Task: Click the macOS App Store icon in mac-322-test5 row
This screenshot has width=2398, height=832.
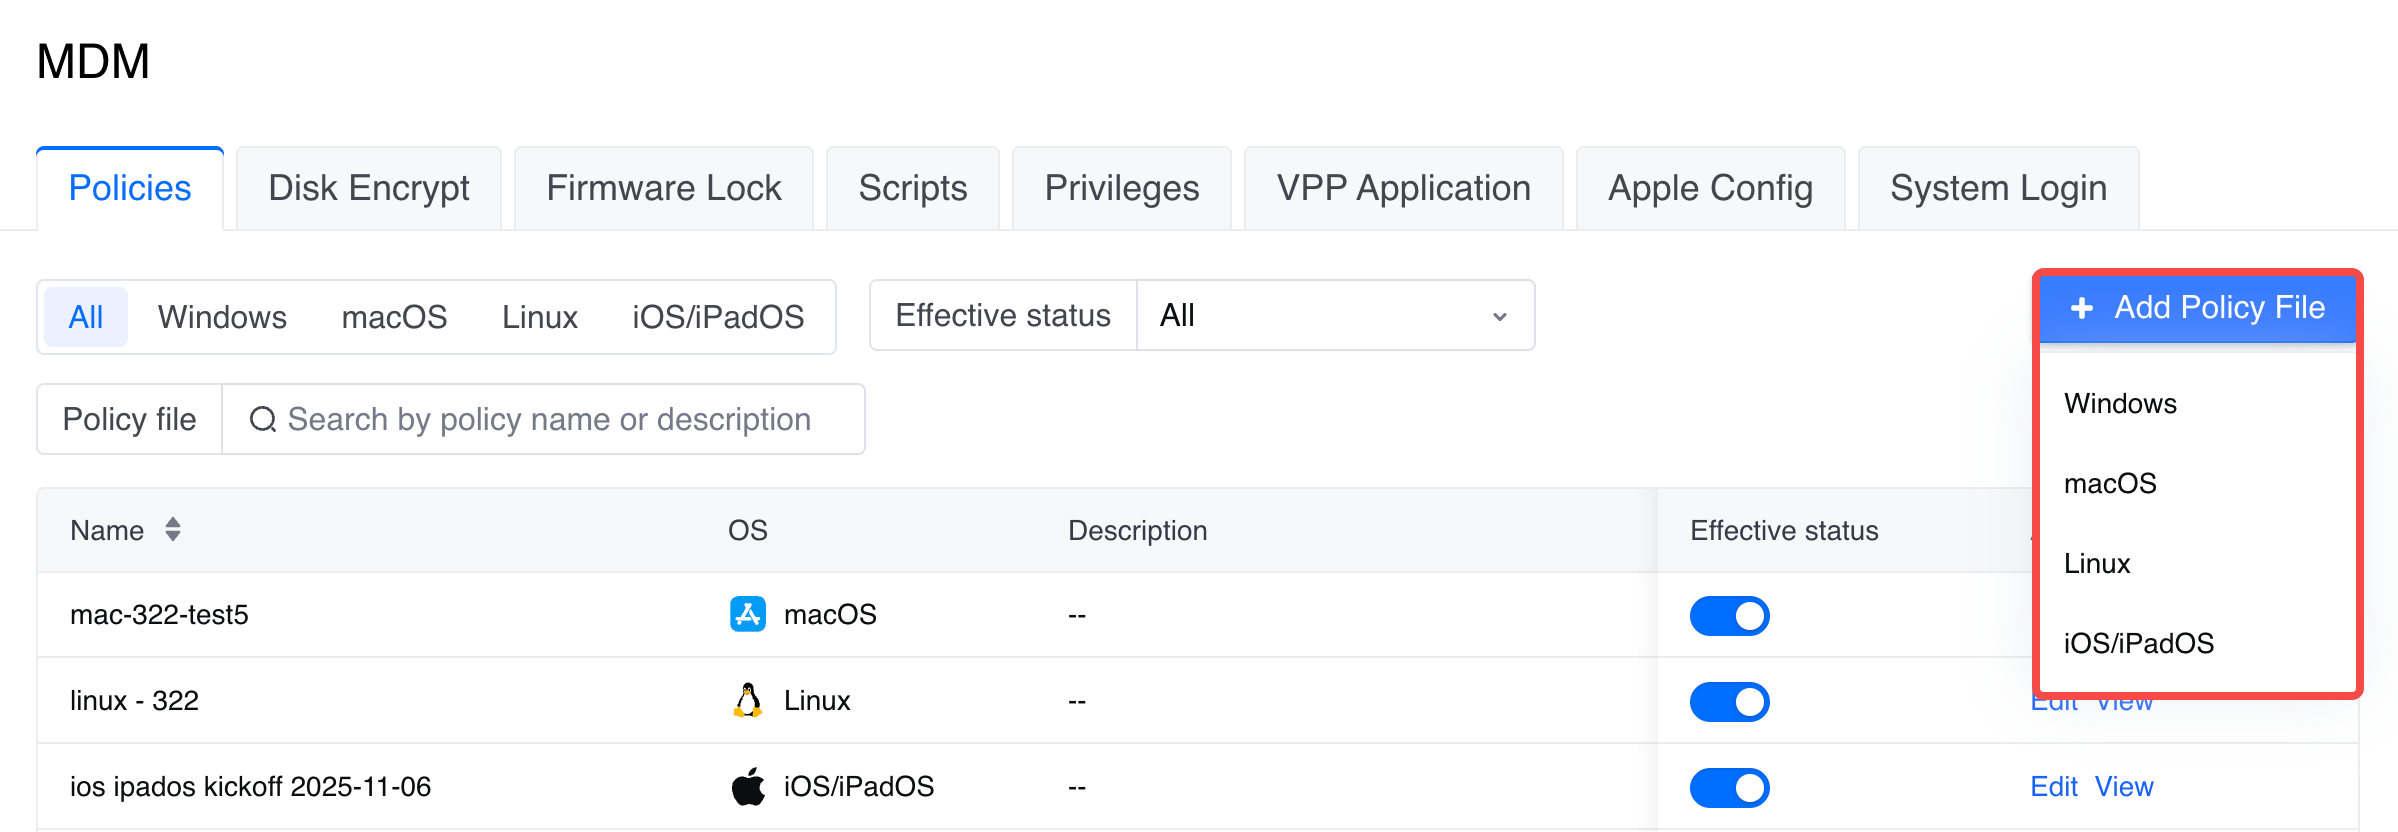Action: click(747, 614)
